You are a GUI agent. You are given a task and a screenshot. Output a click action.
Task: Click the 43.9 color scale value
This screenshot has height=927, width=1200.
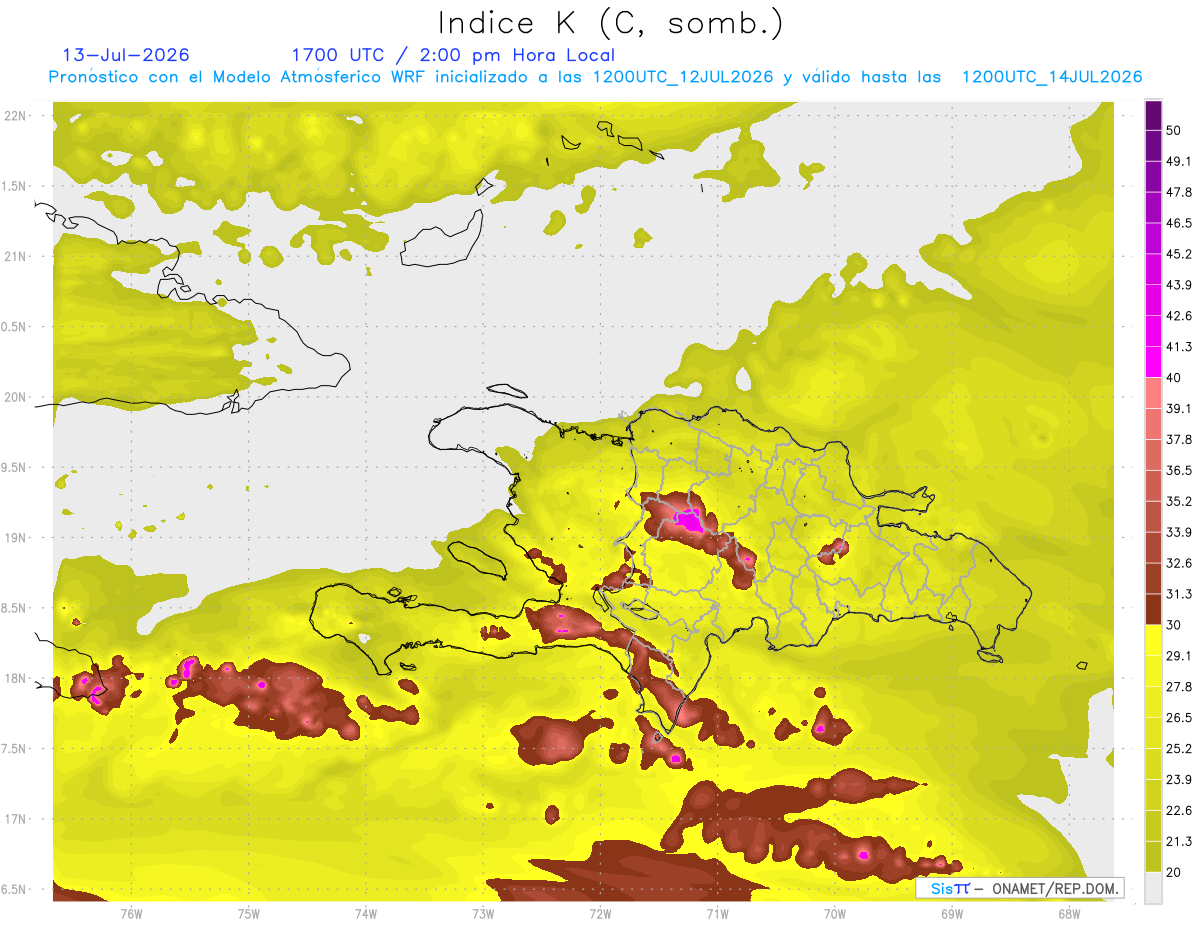coord(1179,285)
